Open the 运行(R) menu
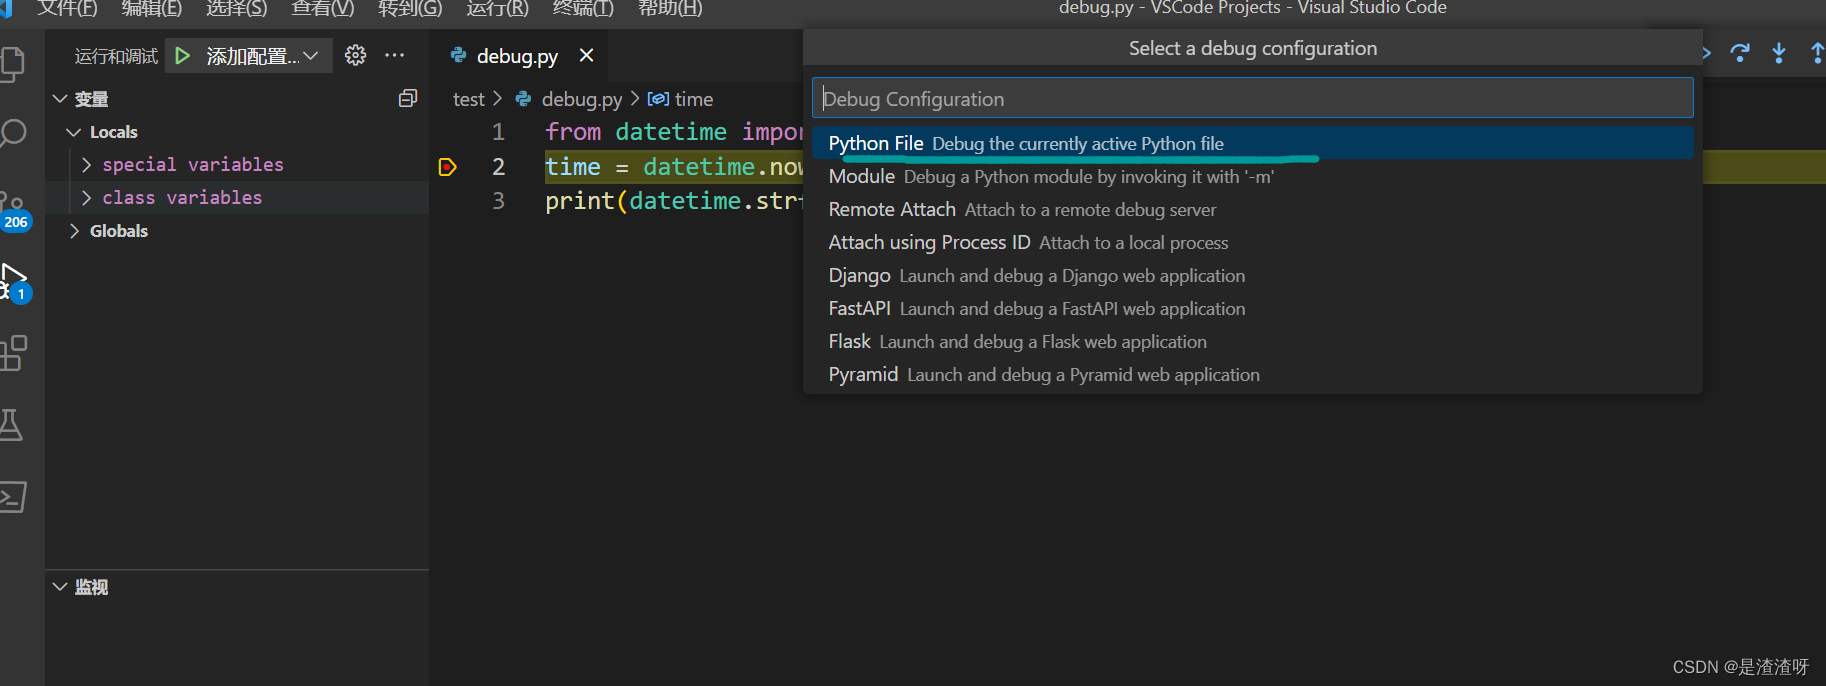 (497, 9)
